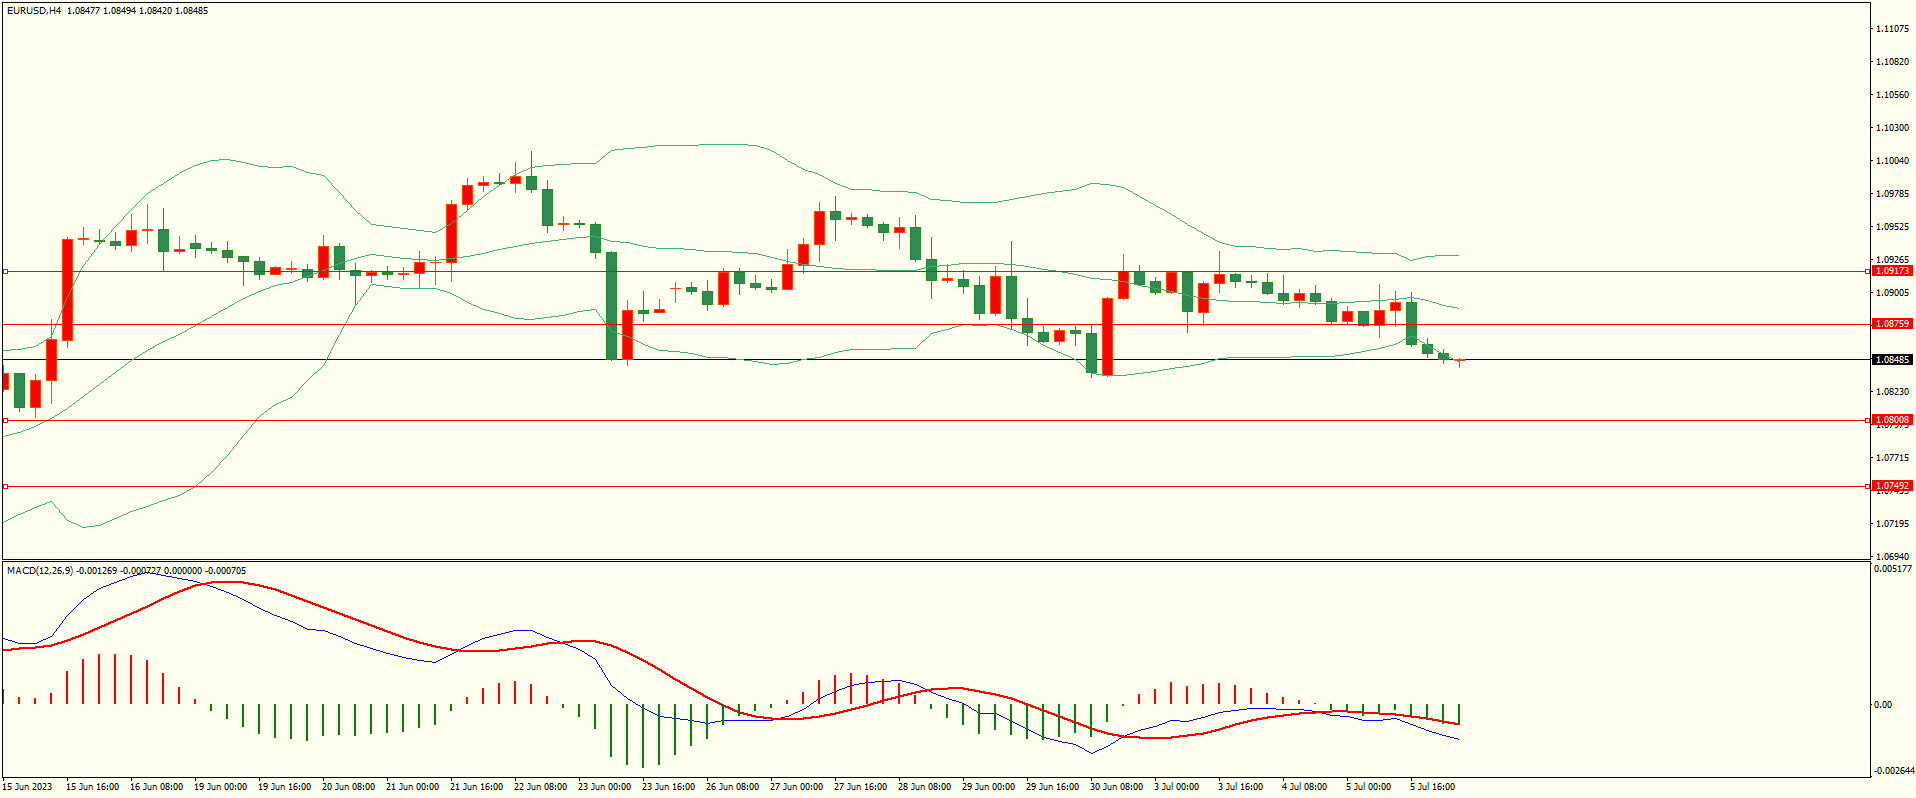Grab left handle of the 1.09173 line
This screenshot has height=798, width=1916.
pyautogui.click(x=5, y=271)
